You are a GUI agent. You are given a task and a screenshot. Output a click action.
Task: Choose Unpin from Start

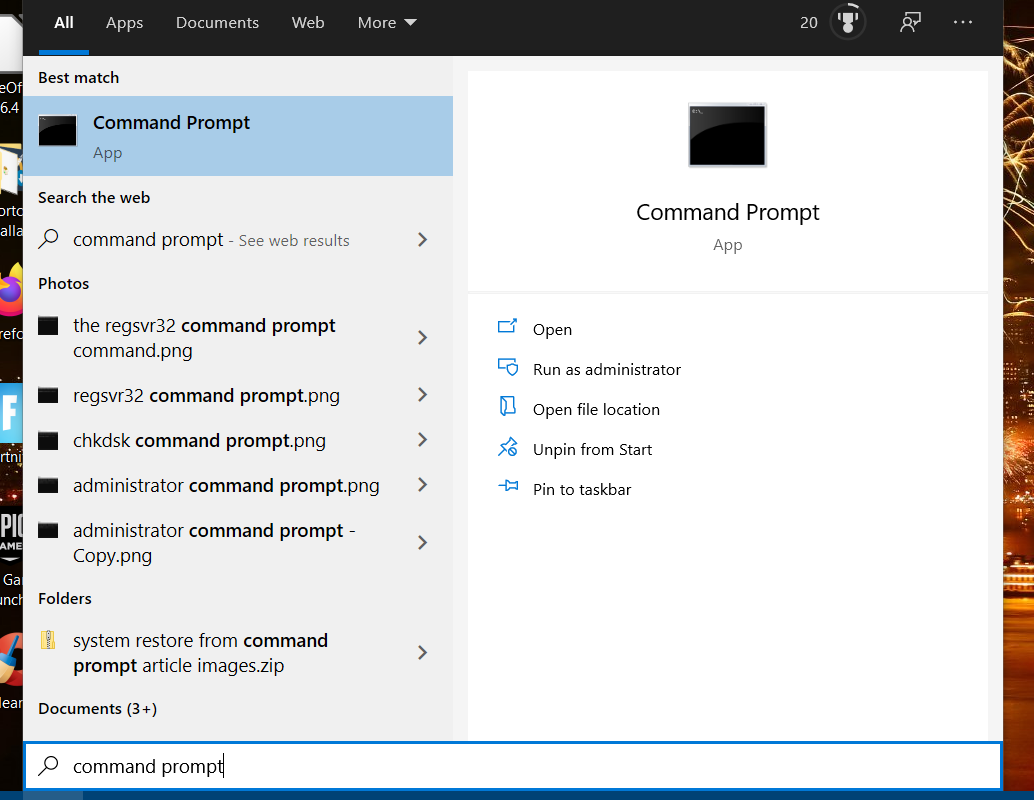[592, 450]
